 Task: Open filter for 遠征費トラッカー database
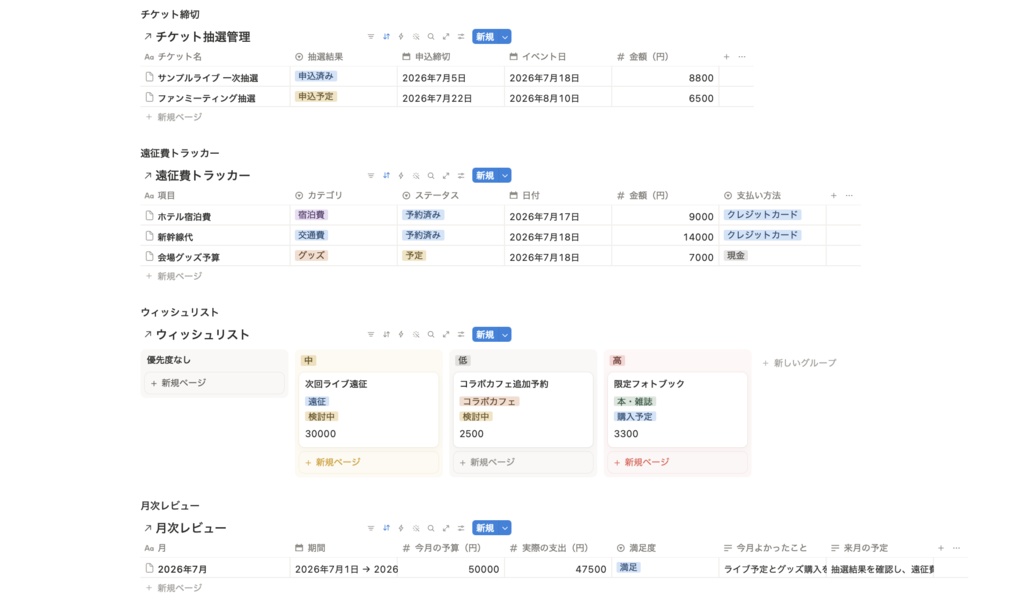point(371,176)
